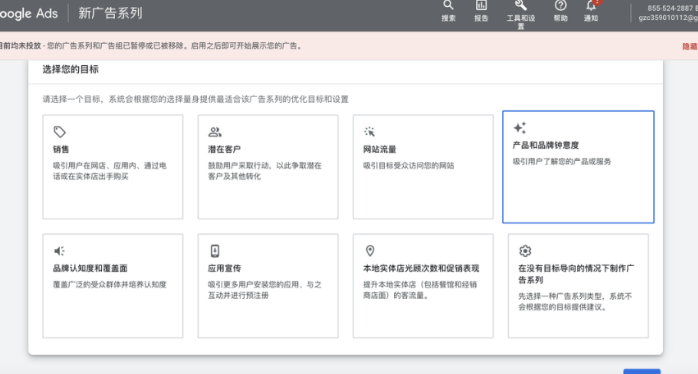Click the description 覆盖广泛的受众群体并培养认知度
Screen dimensions: 698x374
coord(110,285)
